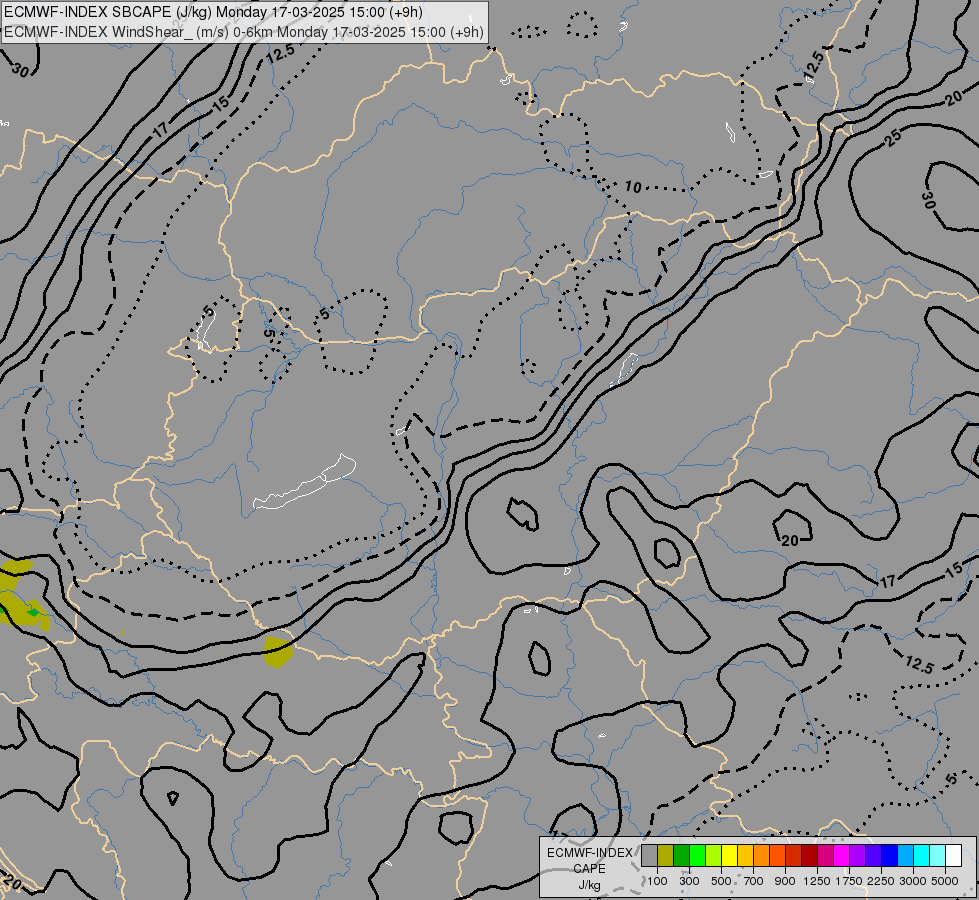The image size is (979, 900).
Task: Click the 'J/kg' unit label in the legend
Action: coord(589,886)
